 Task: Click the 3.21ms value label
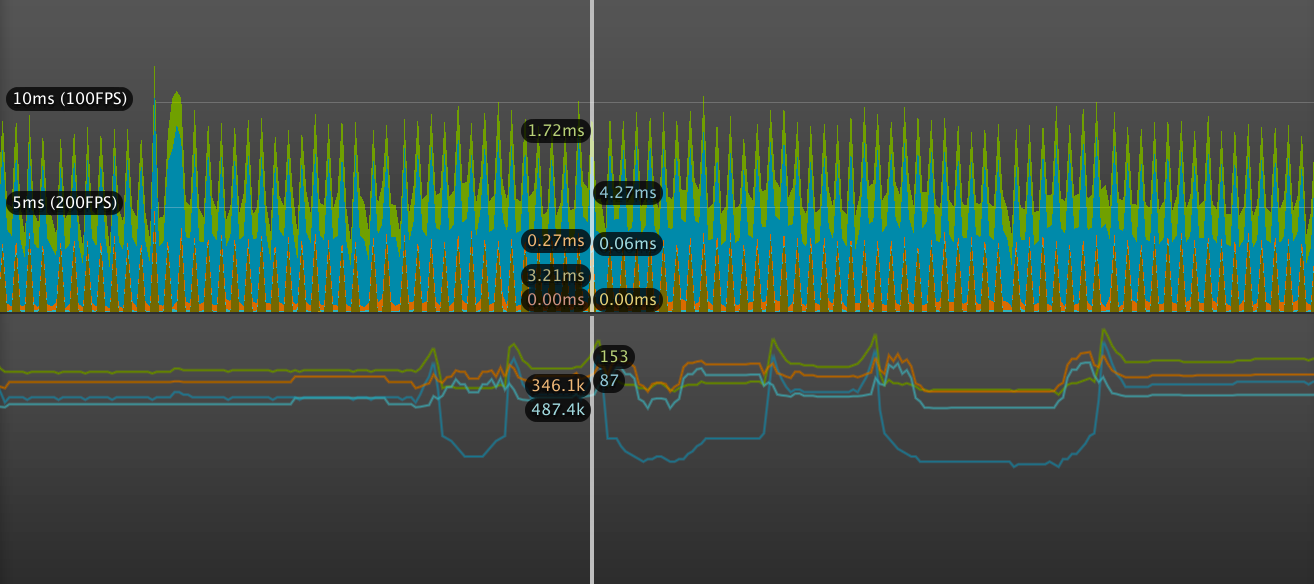556,275
